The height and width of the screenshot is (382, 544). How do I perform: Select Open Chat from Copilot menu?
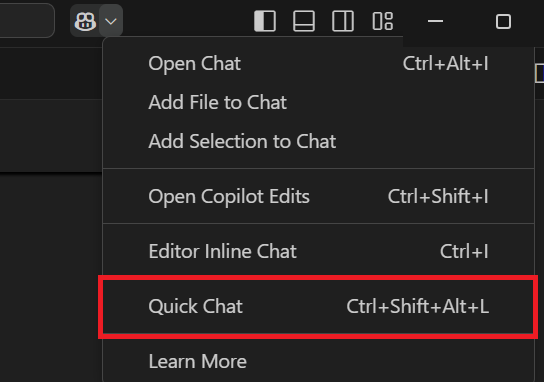coord(318,63)
